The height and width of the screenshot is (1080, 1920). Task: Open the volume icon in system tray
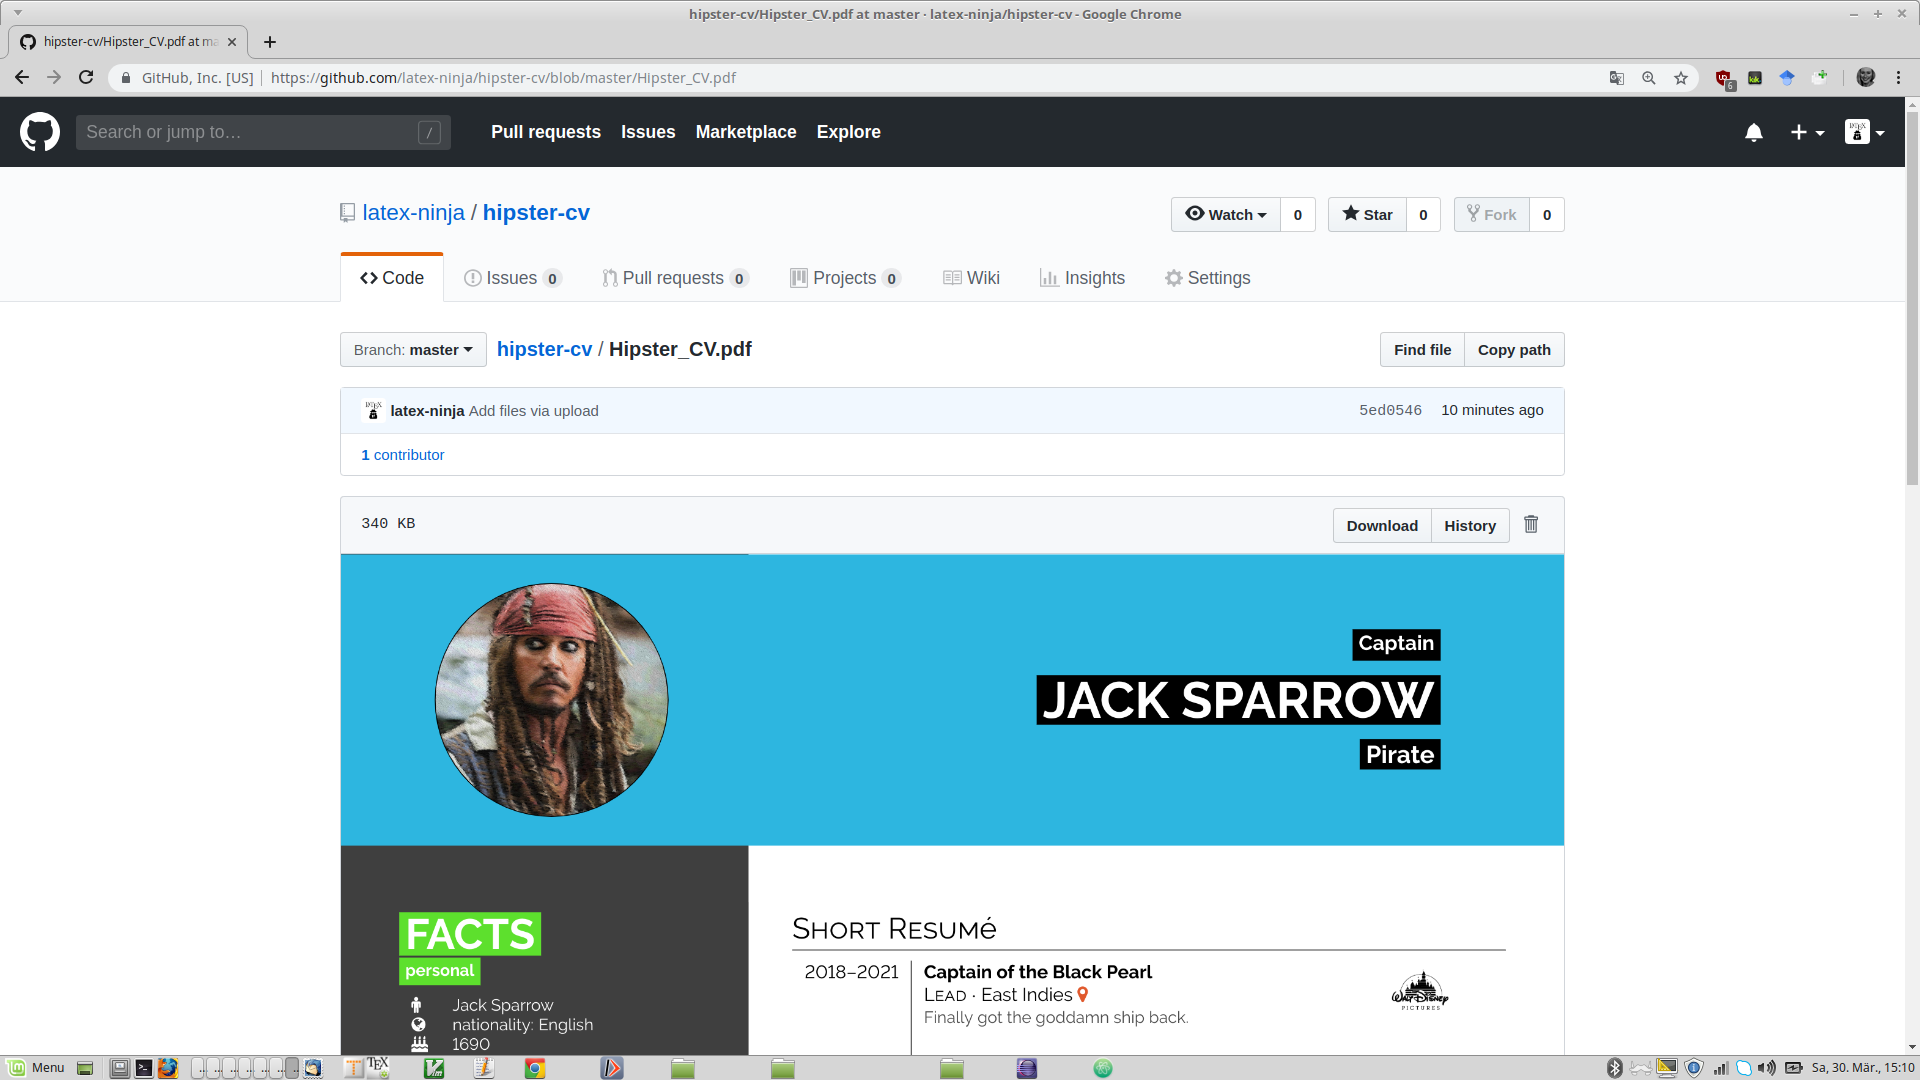coord(1767,1068)
